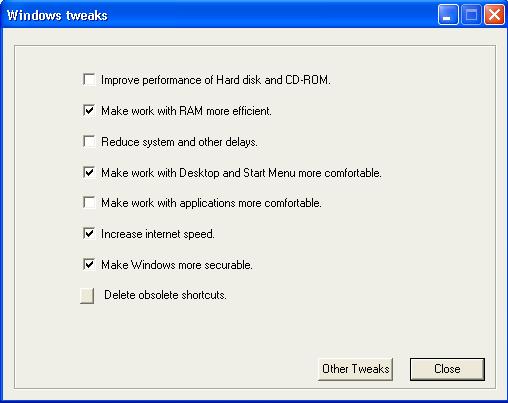Image resolution: width=508 pixels, height=403 pixels.
Task: Click the Windows tweaks title bar text
Action: point(57,16)
